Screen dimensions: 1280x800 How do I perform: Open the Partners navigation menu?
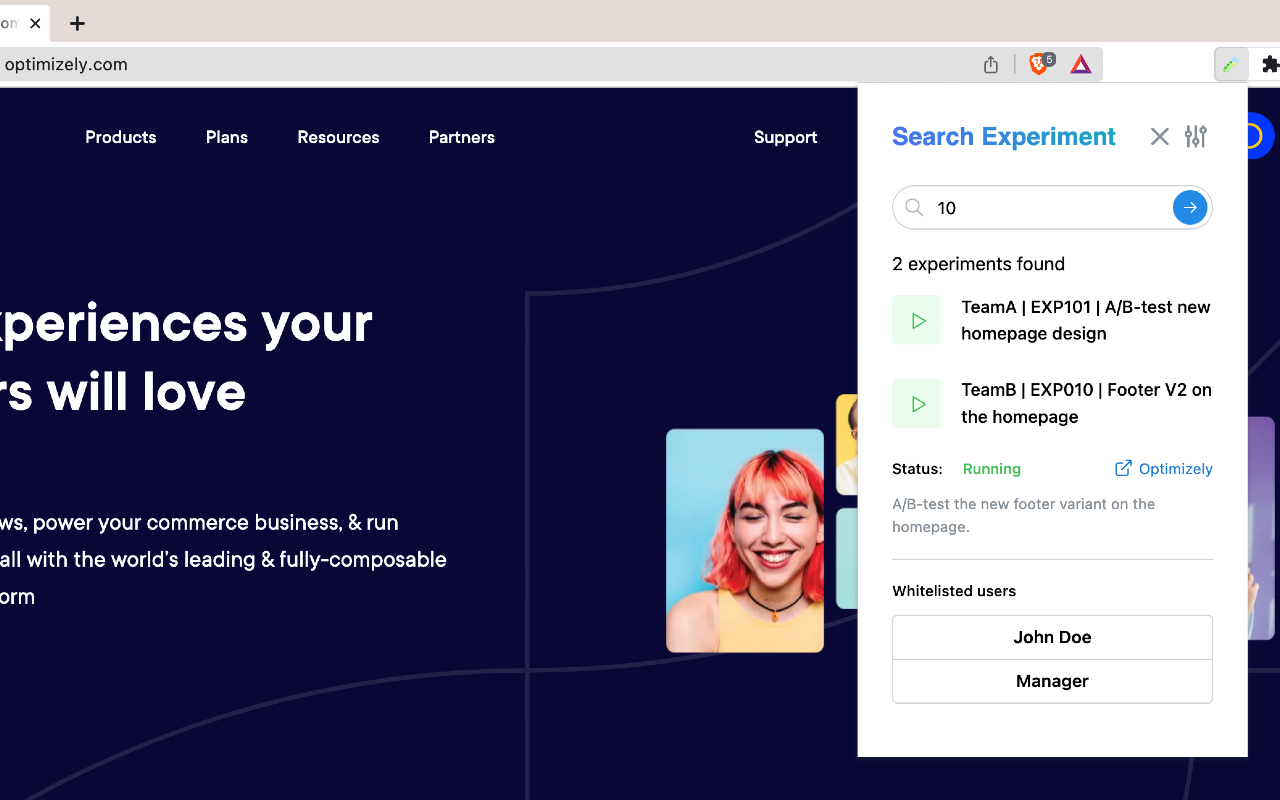pyautogui.click(x=461, y=137)
